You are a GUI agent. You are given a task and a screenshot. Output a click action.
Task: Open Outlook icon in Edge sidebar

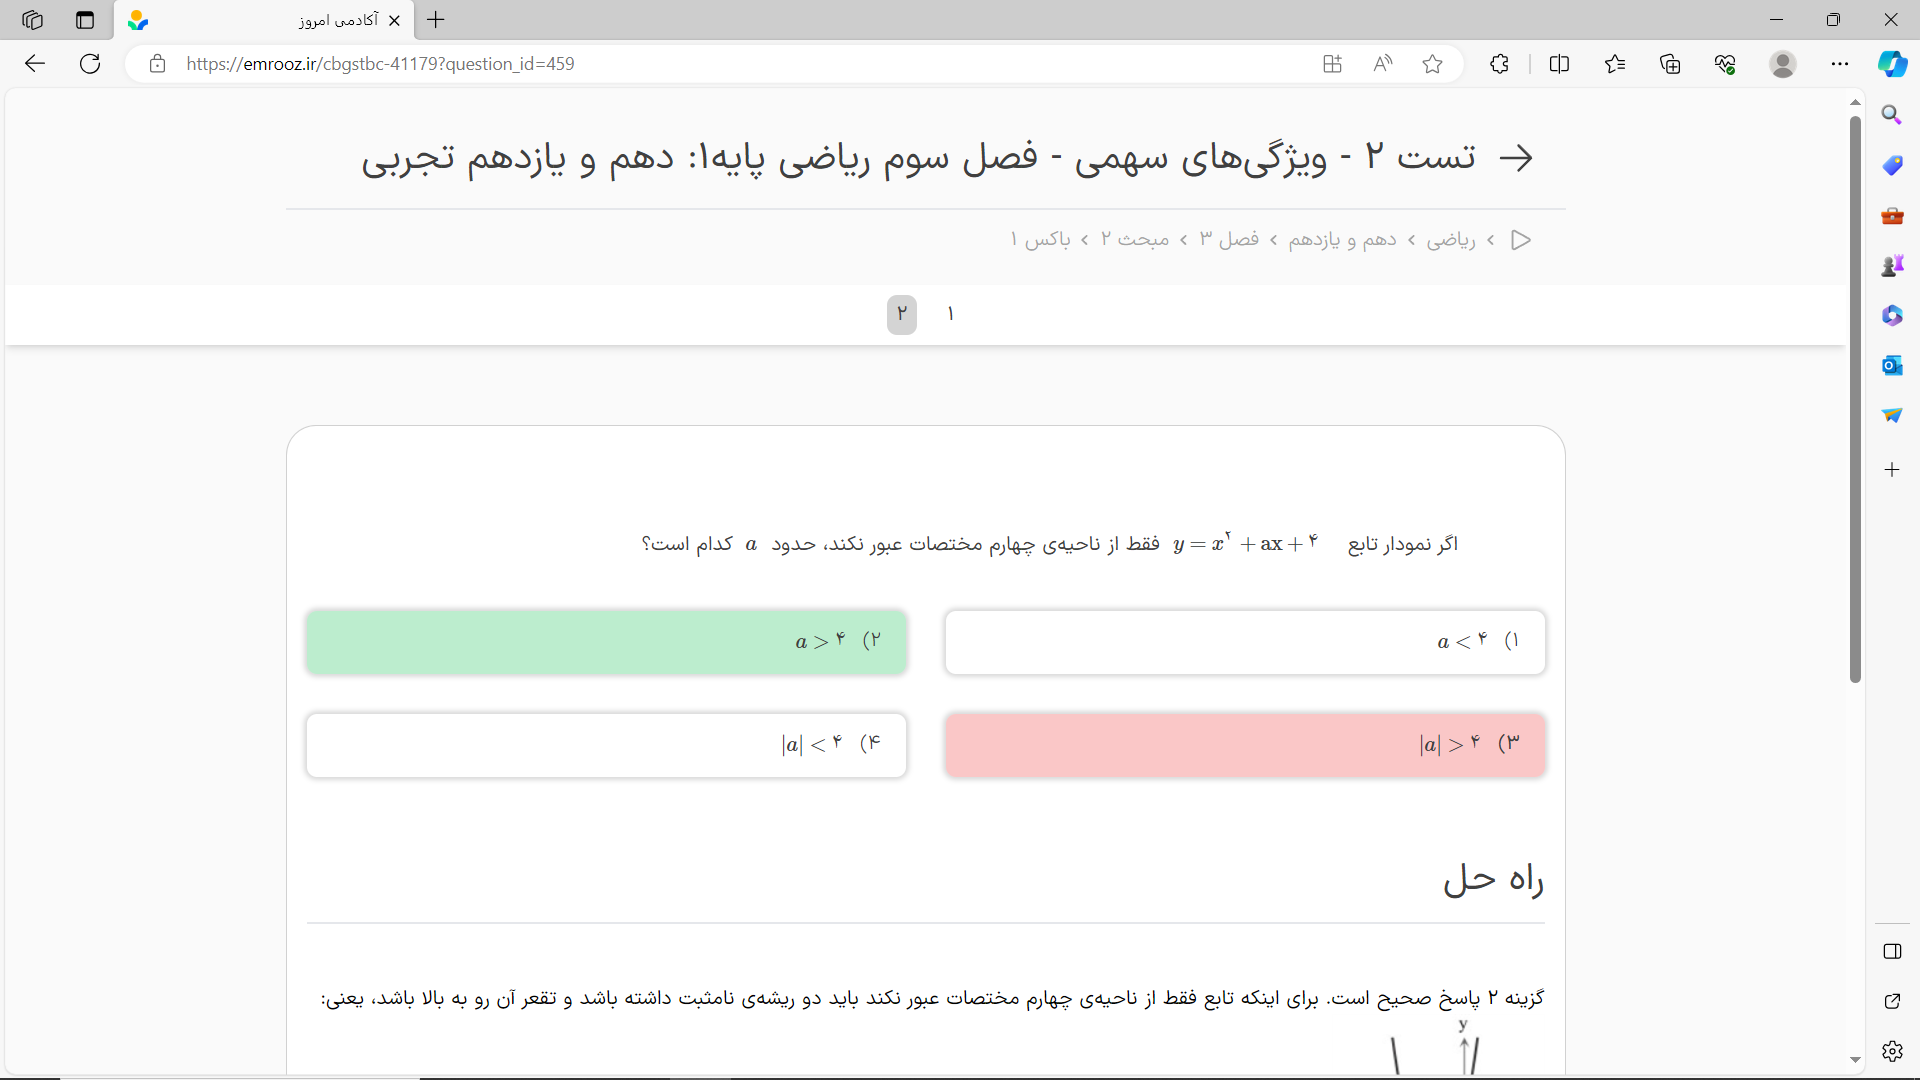click(x=1892, y=365)
